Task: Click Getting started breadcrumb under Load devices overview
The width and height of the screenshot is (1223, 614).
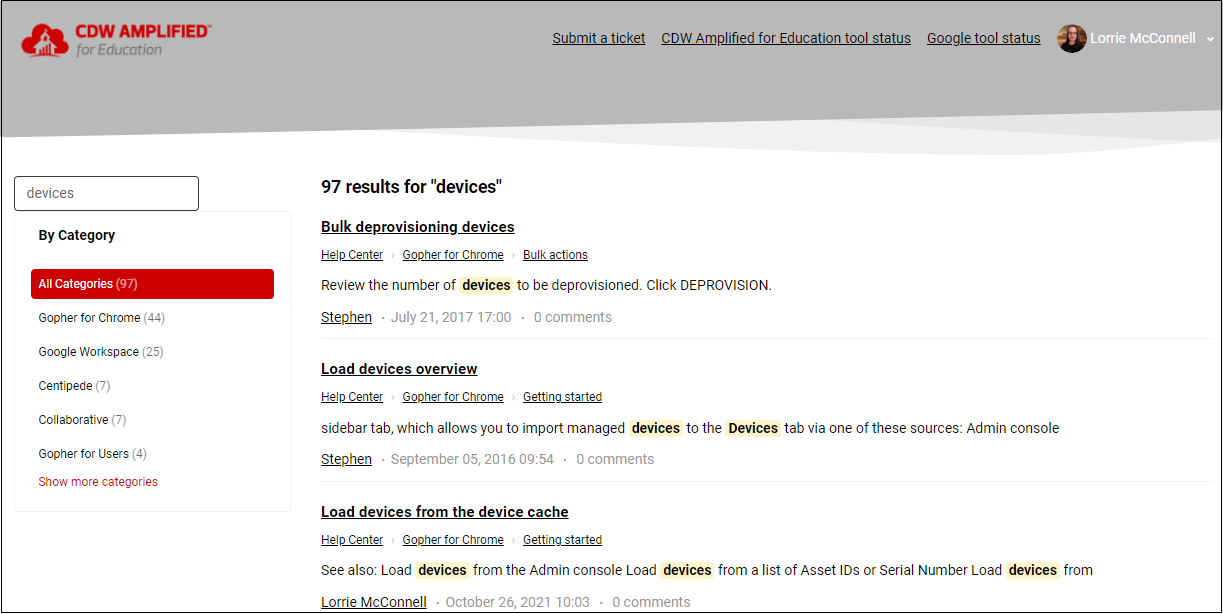Action: tap(562, 397)
